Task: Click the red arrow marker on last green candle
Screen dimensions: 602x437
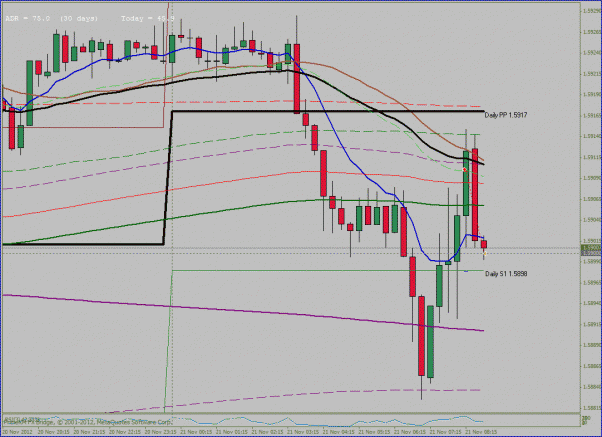Action: [x=465, y=169]
